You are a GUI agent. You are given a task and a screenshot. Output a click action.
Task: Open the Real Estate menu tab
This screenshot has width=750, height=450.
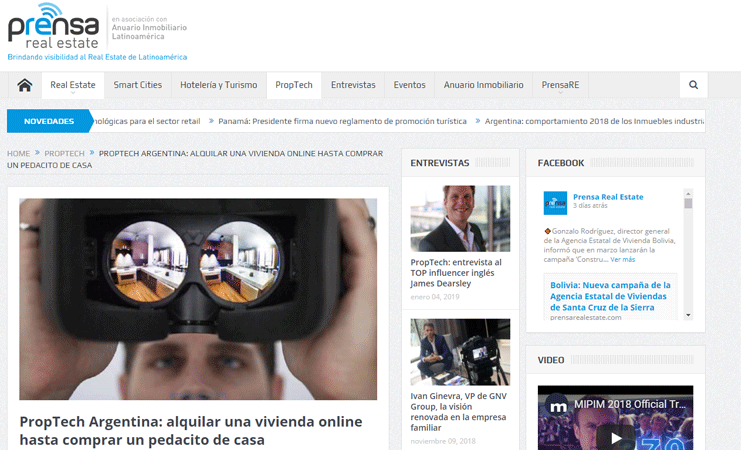pos(72,86)
